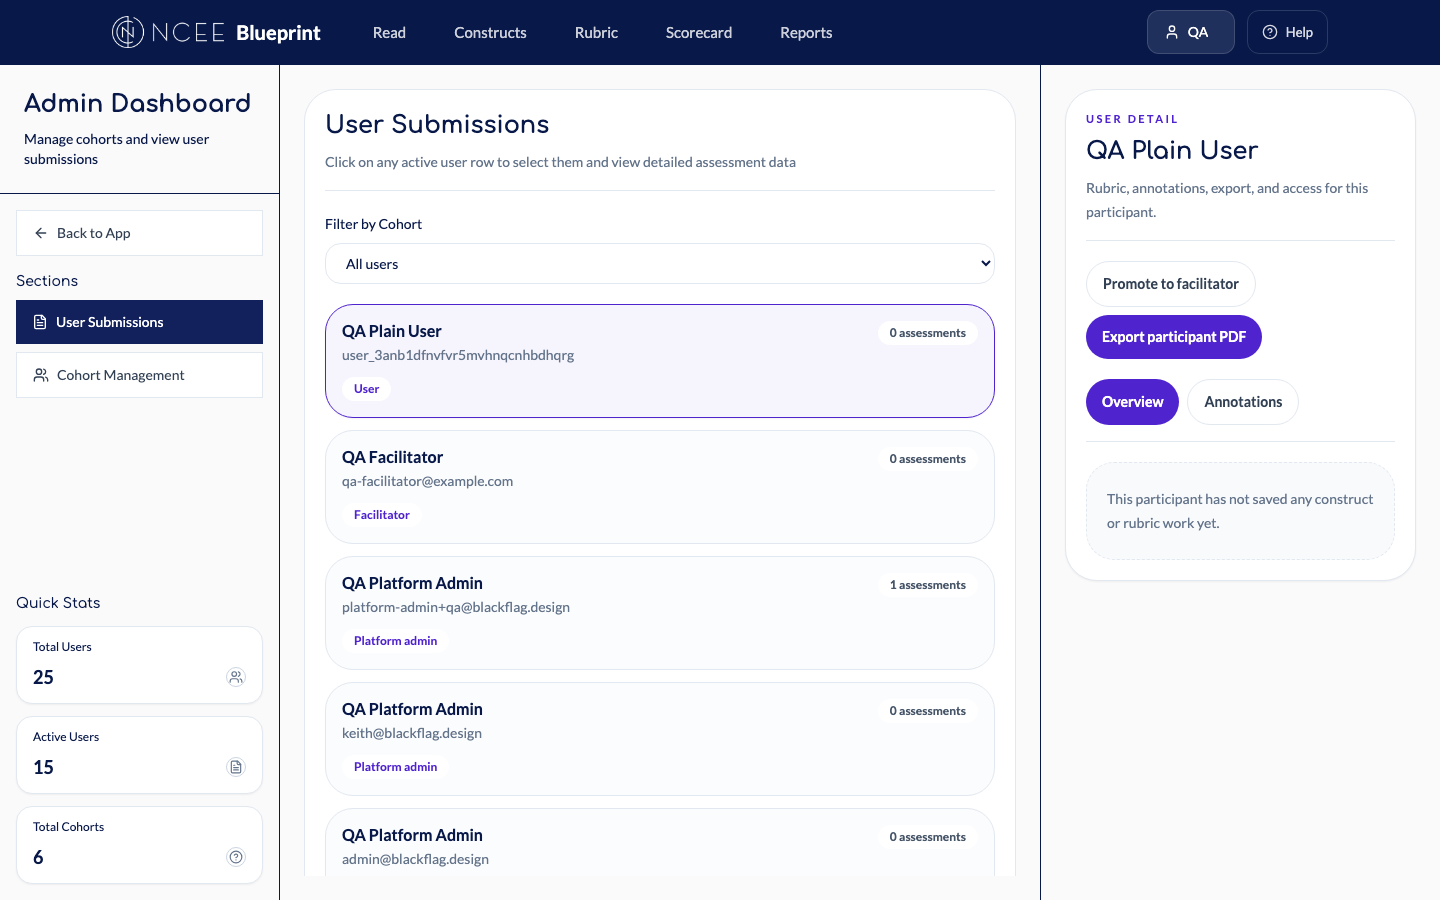Click Export participant PDF button
Screen dimensions: 1440x900
[1173, 337]
